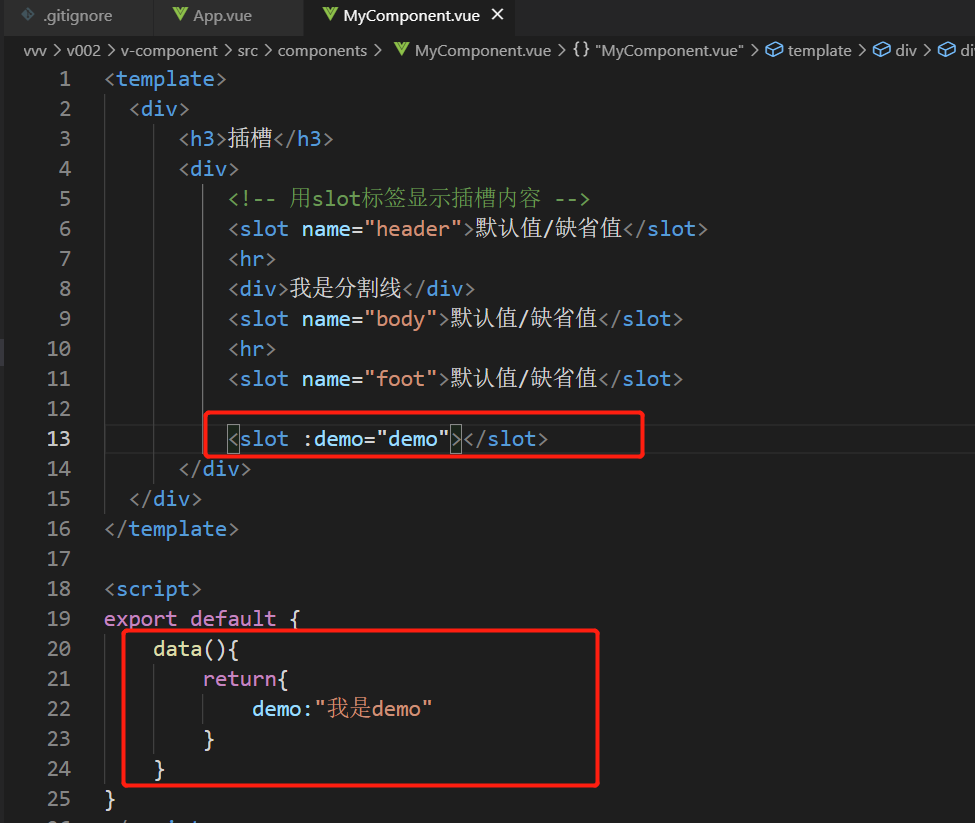Image resolution: width=975 pixels, height=823 pixels.
Task: Select the v002 breadcrumb item
Action: (84, 49)
